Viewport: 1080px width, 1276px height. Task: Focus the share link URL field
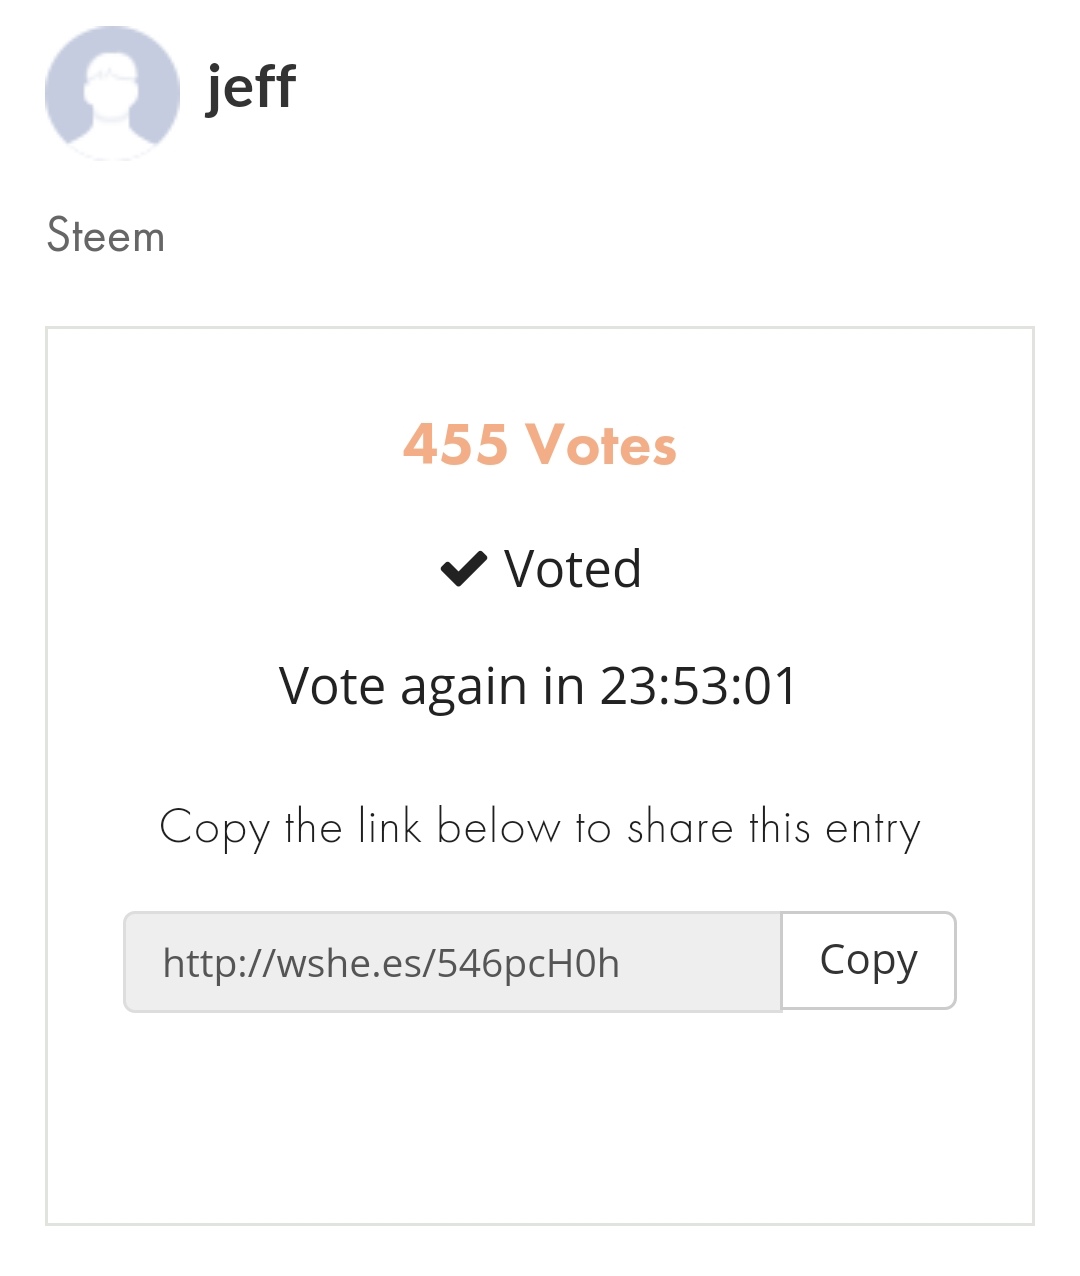point(452,962)
